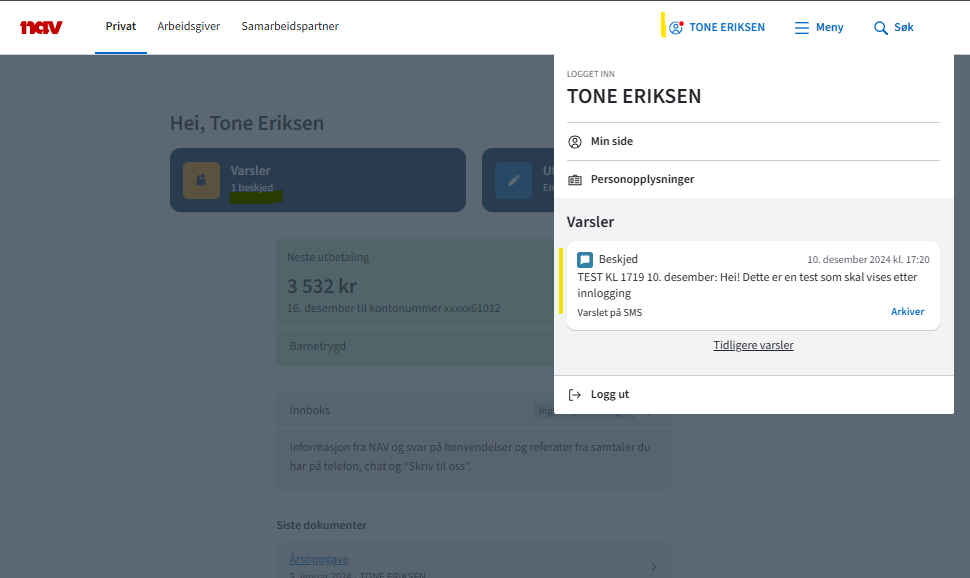Open the Søk search button
The height and width of the screenshot is (578, 970).
894,27
